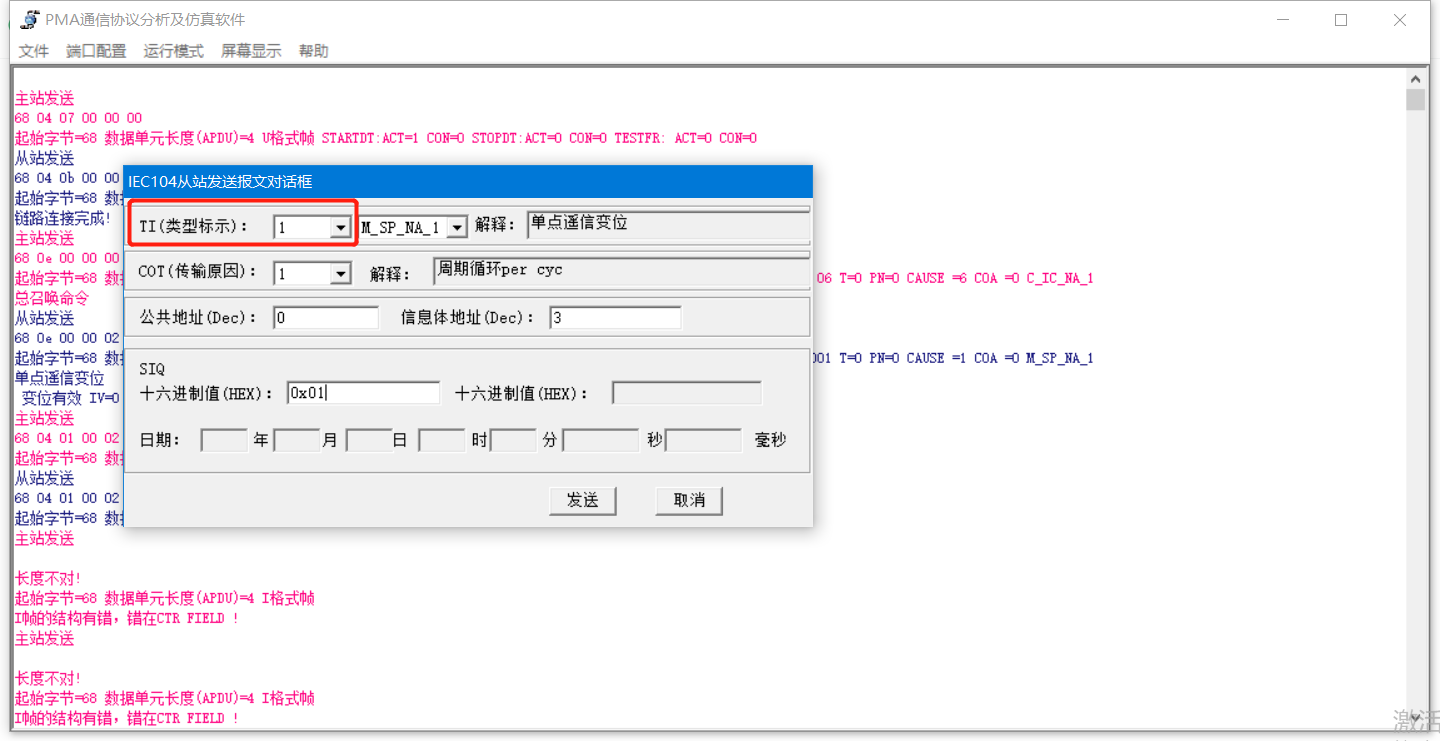1440x741 pixels.
Task: Click the PMA application icon in title bar
Action: click(x=29, y=20)
